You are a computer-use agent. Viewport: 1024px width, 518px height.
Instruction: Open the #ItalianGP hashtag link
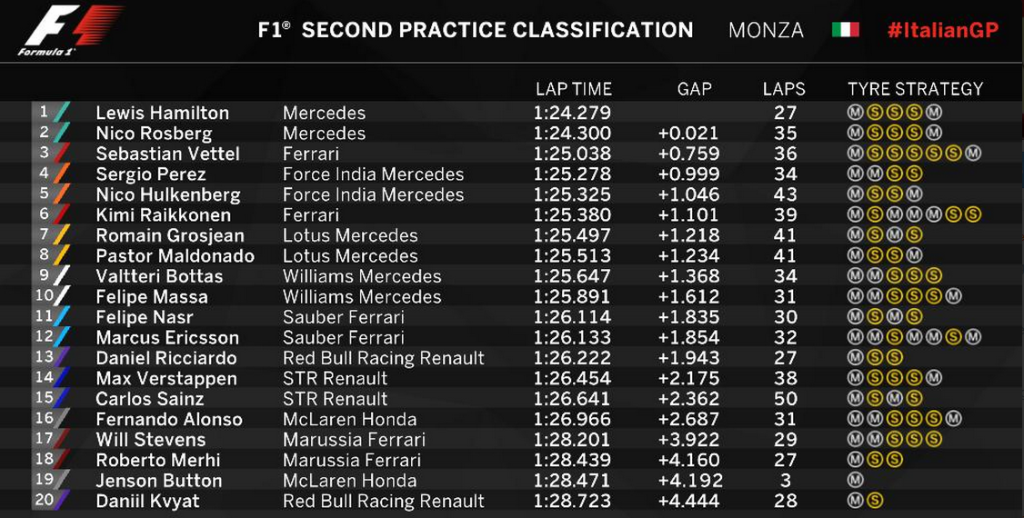pos(942,30)
